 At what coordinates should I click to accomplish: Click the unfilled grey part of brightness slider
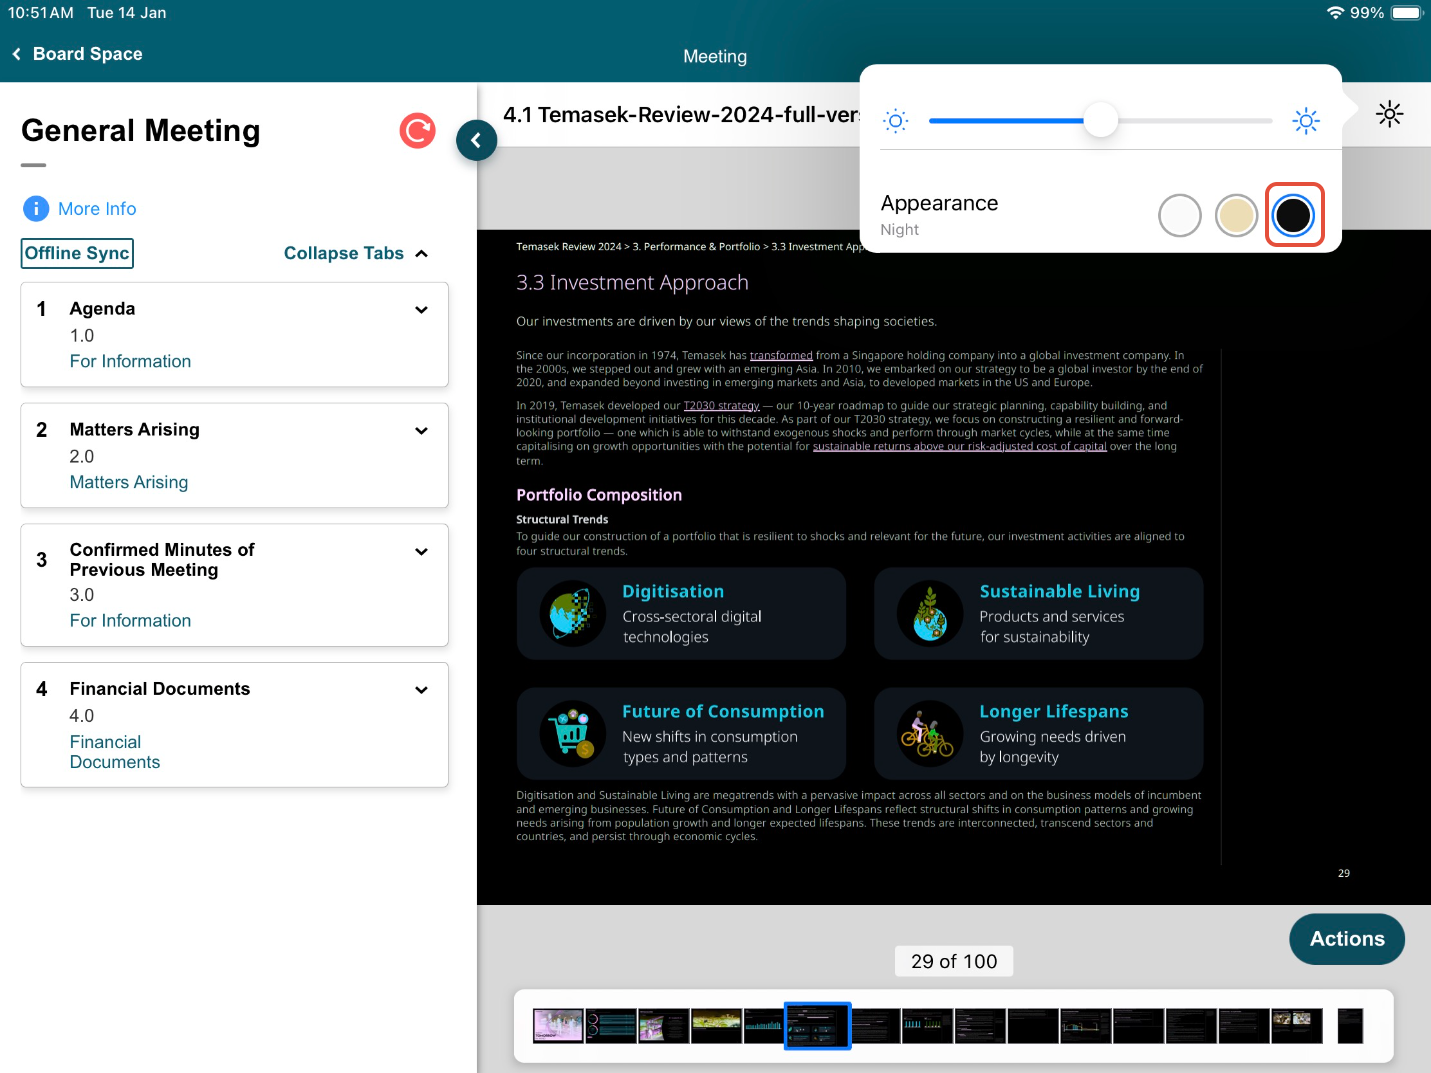point(1195,121)
